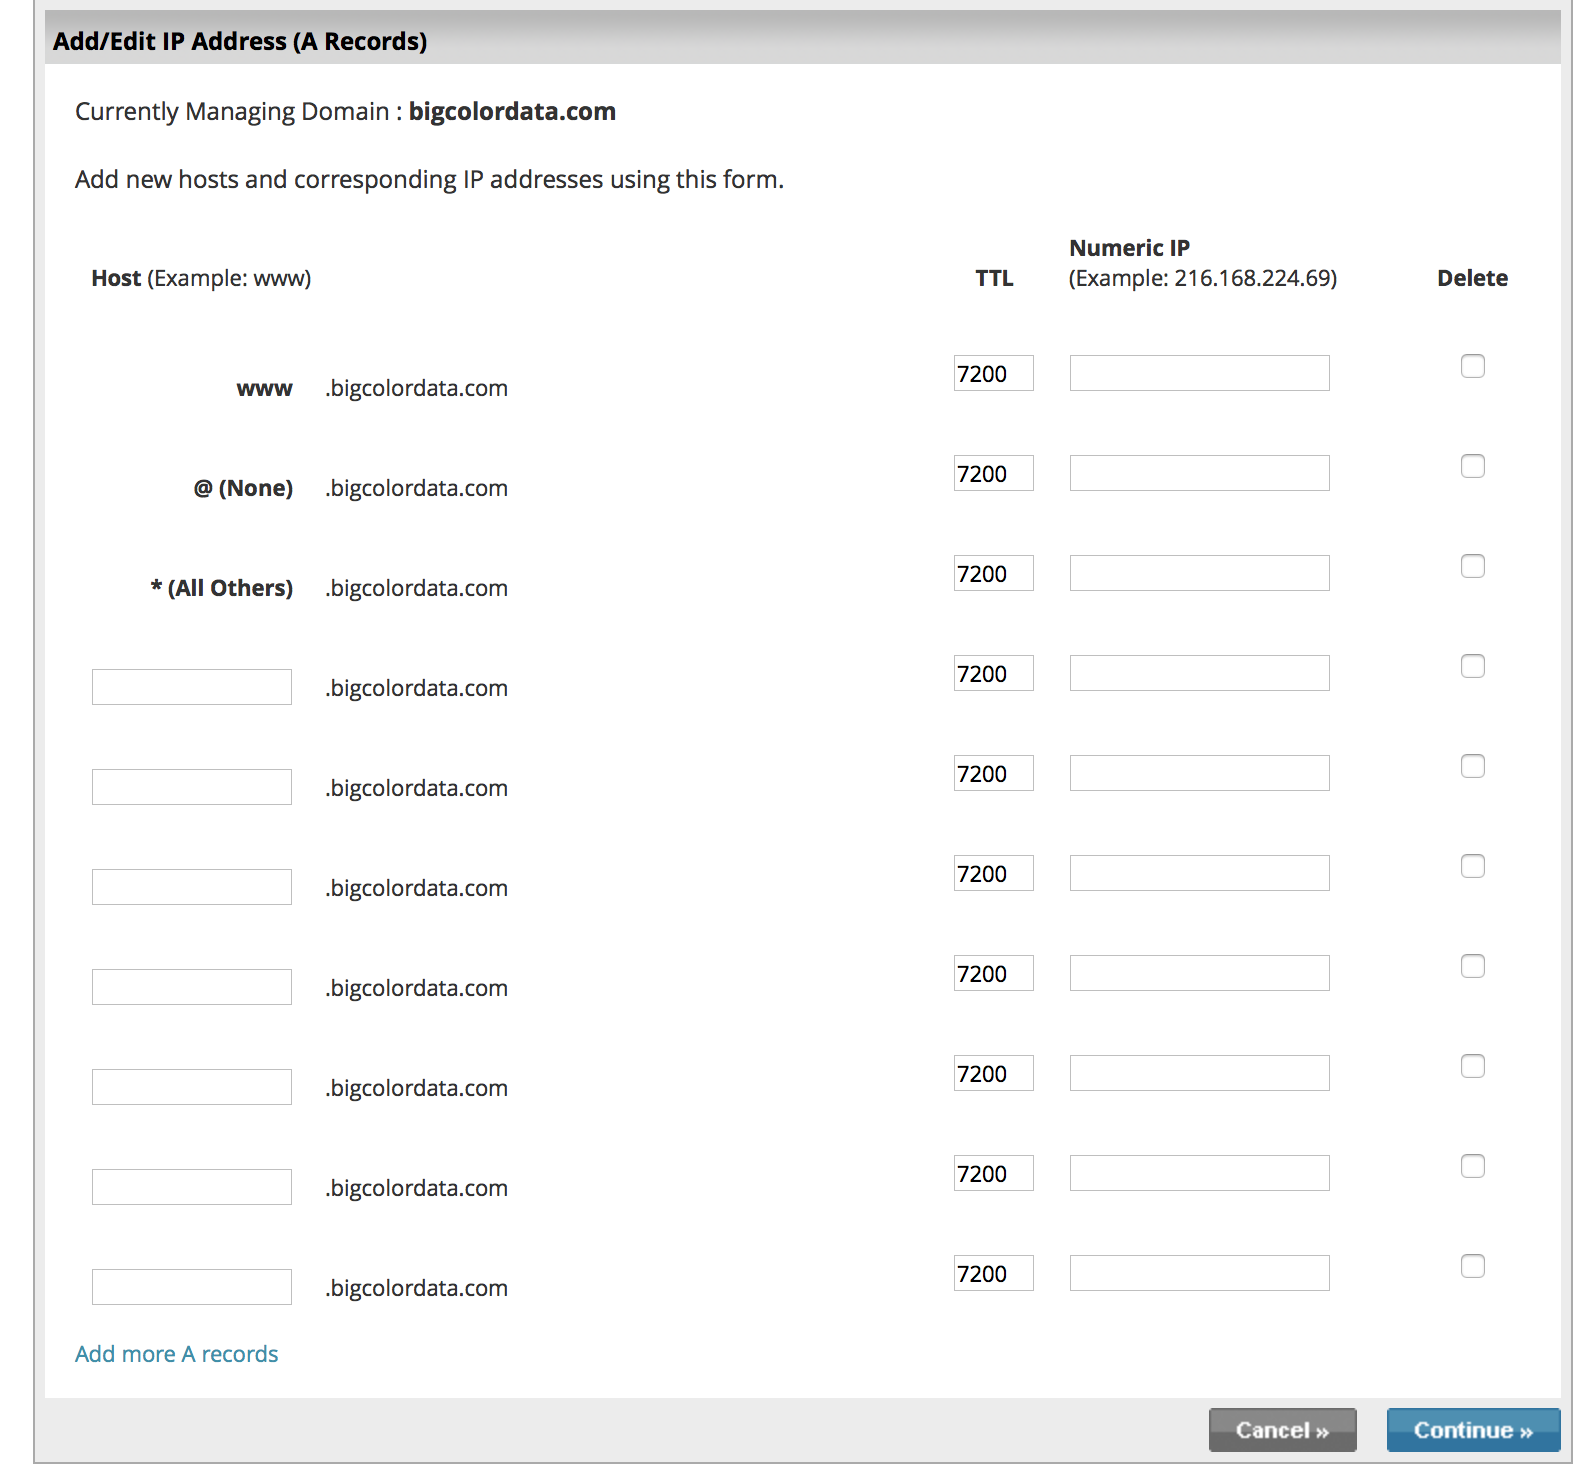Image resolution: width=1586 pixels, height=1480 pixels.
Task: Check Delete box for first blank host row
Action: (x=1472, y=666)
